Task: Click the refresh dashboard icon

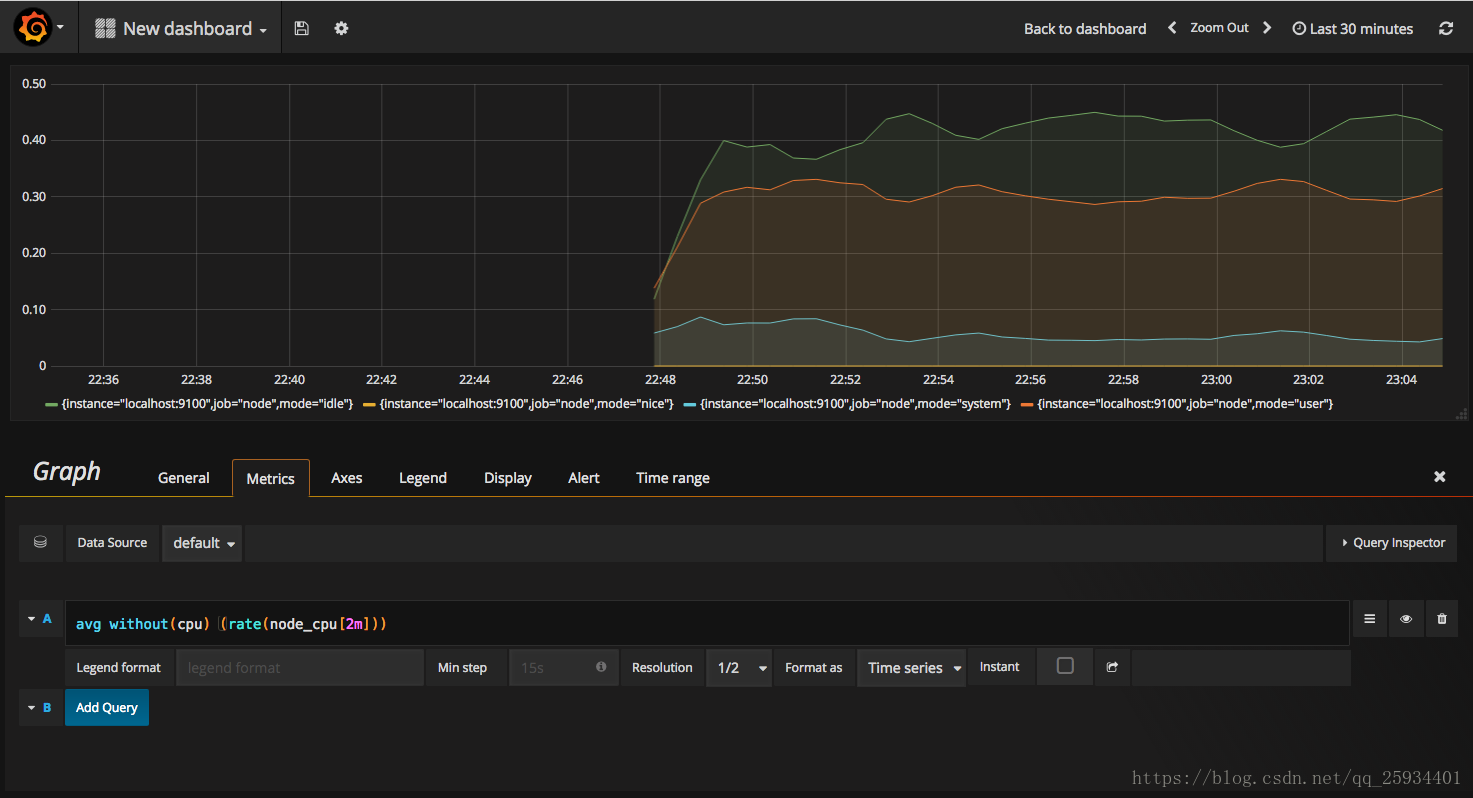Action: pos(1446,28)
